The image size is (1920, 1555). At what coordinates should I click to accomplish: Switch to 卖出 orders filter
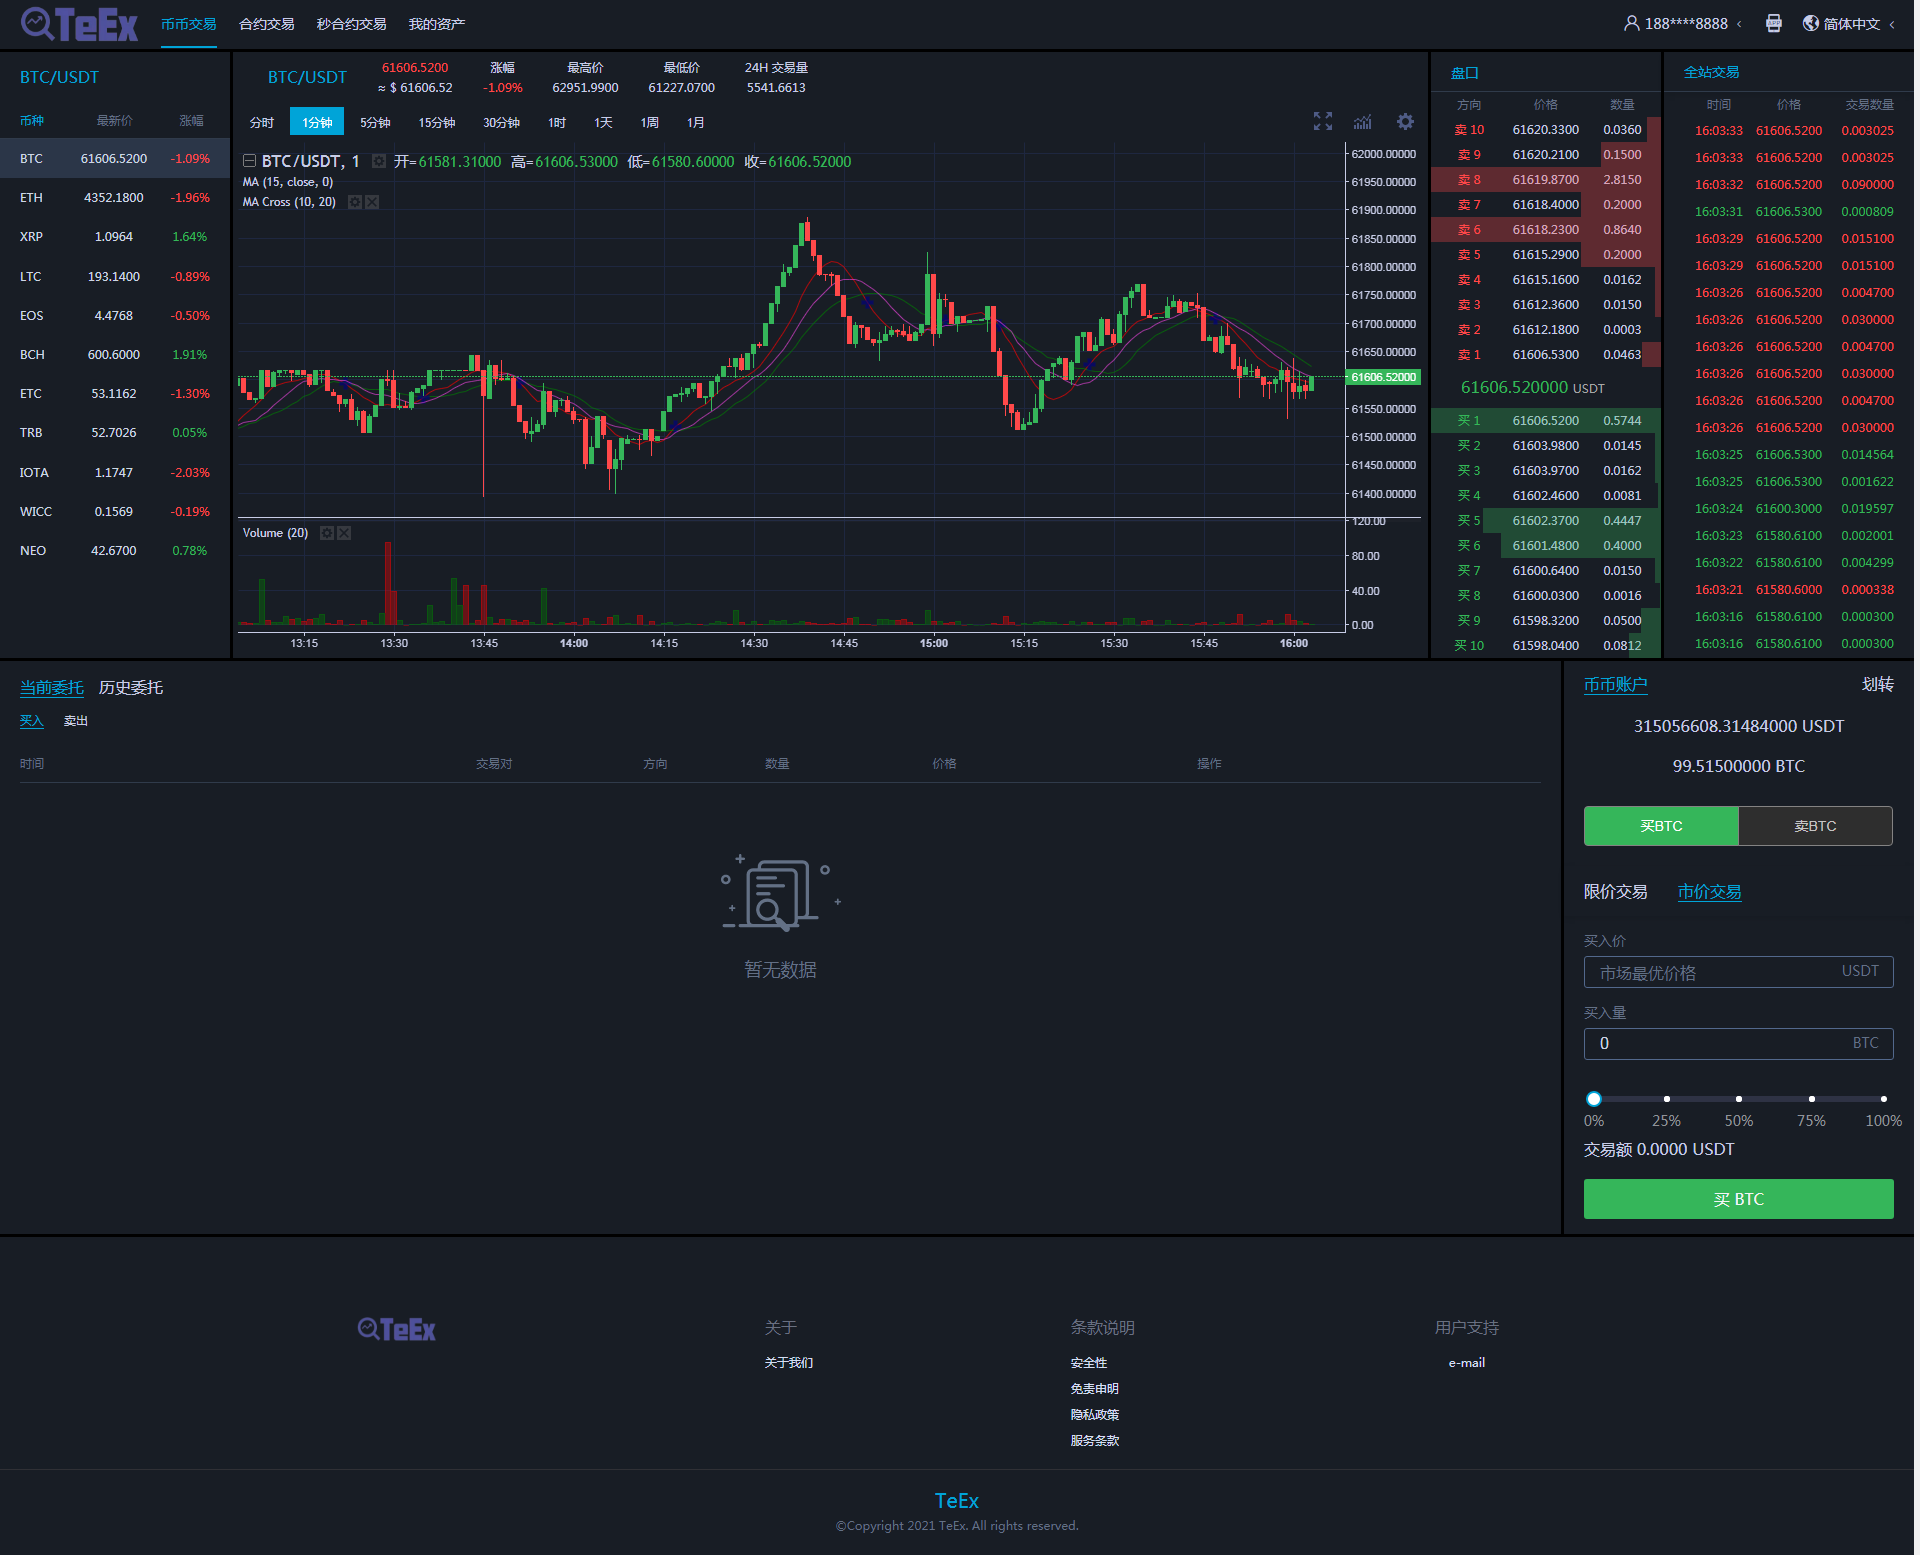[76, 721]
